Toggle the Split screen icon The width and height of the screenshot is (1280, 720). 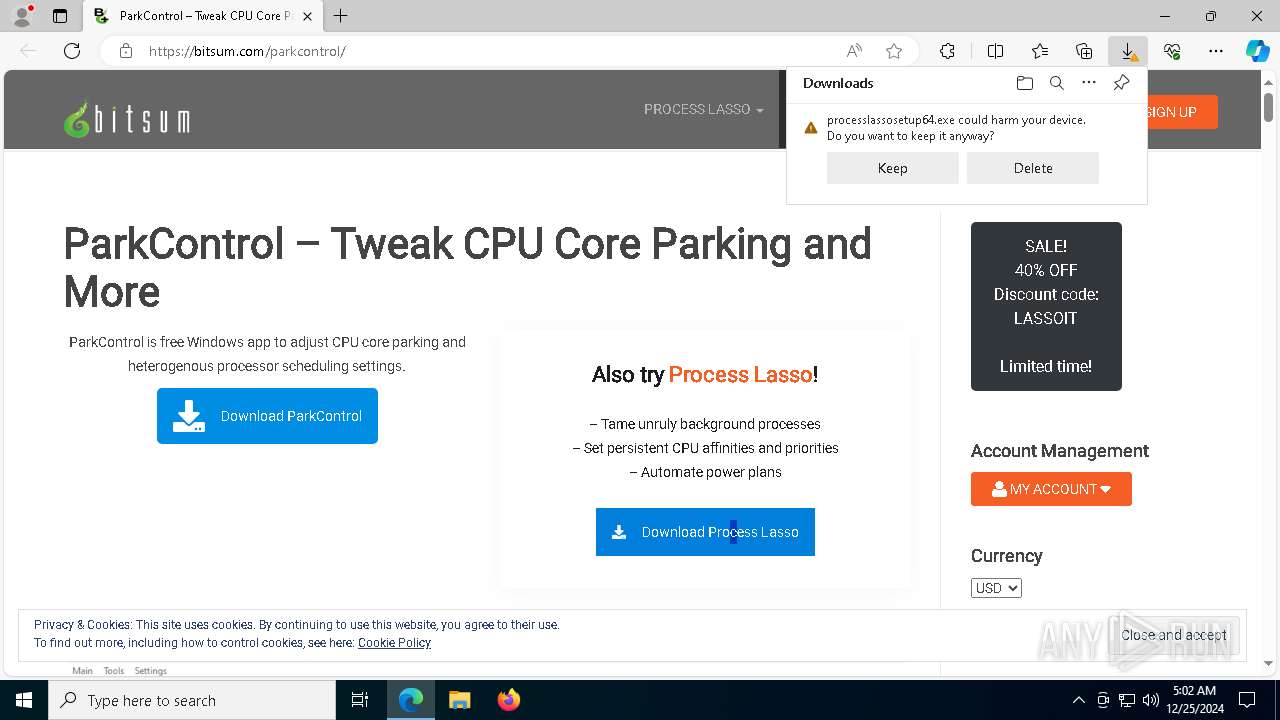[x=995, y=51]
